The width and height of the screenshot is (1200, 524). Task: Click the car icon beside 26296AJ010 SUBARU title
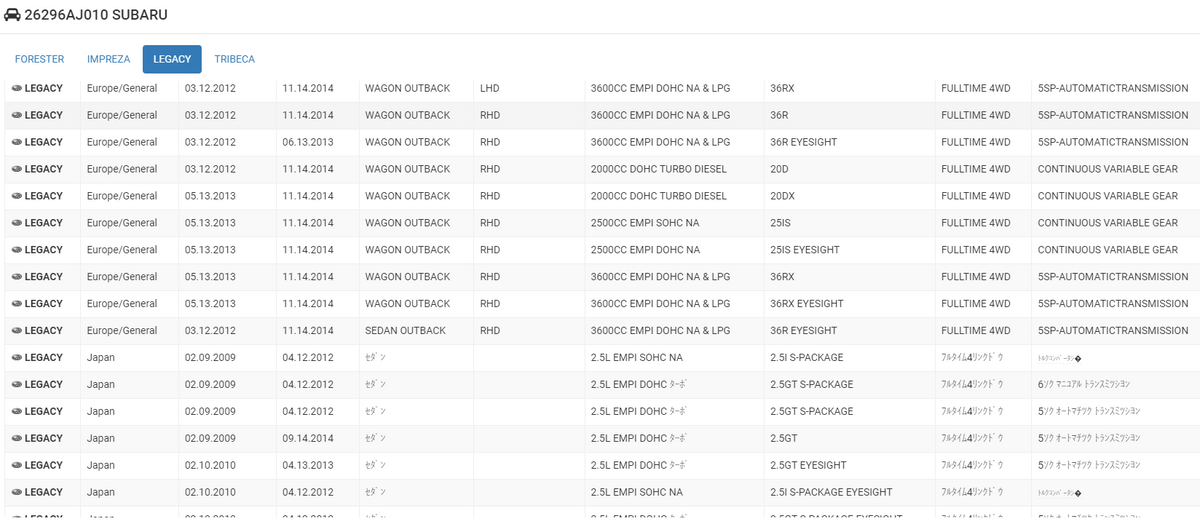(x=13, y=15)
